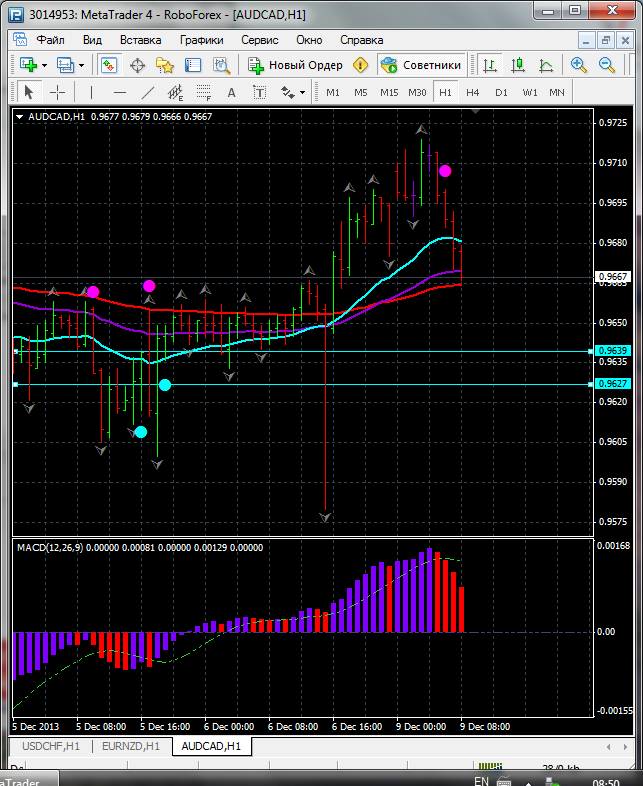Select the crosshair tool
Image resolution: width=643 pixels, height=786 pixels.
tap(58, 92)
